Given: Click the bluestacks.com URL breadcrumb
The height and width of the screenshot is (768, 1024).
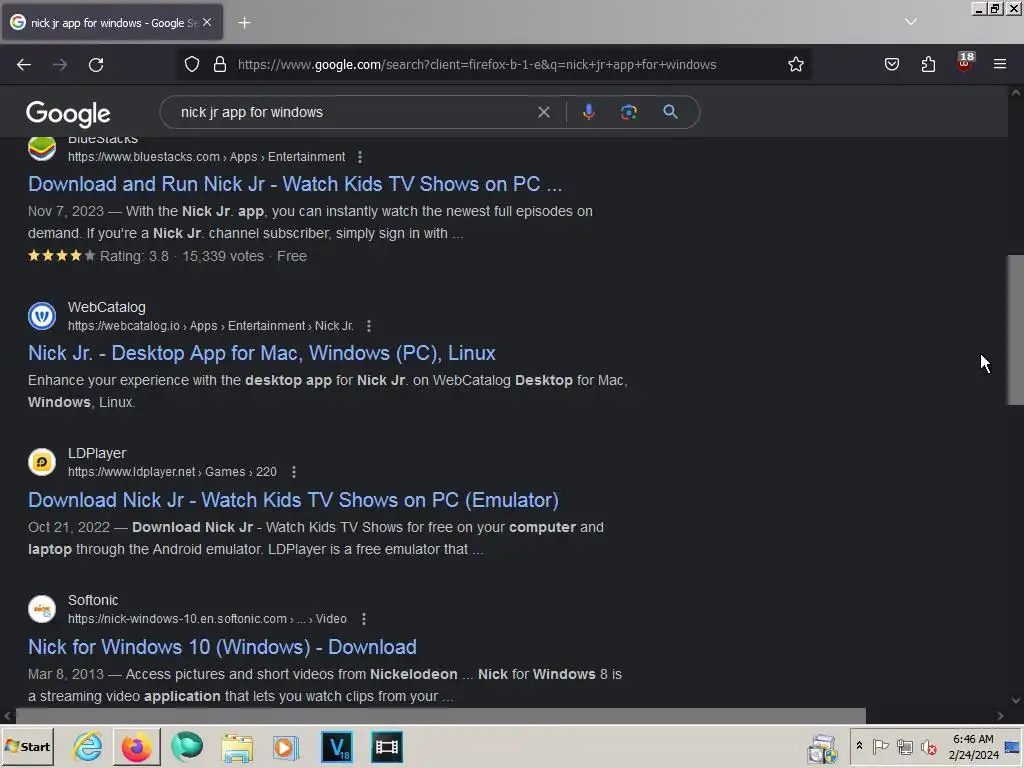Looking at the screenshot, I should [x=206, y=157].
